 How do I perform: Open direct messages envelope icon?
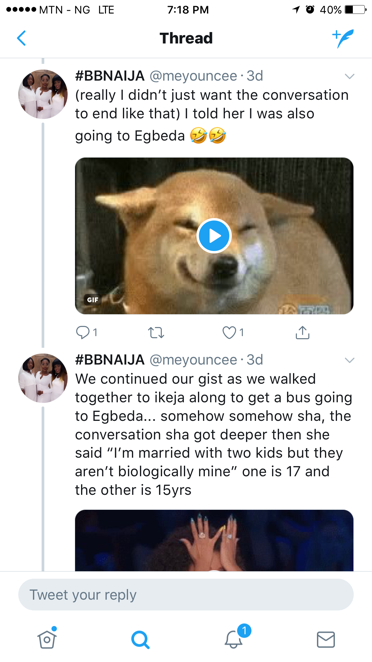[326, 639]
